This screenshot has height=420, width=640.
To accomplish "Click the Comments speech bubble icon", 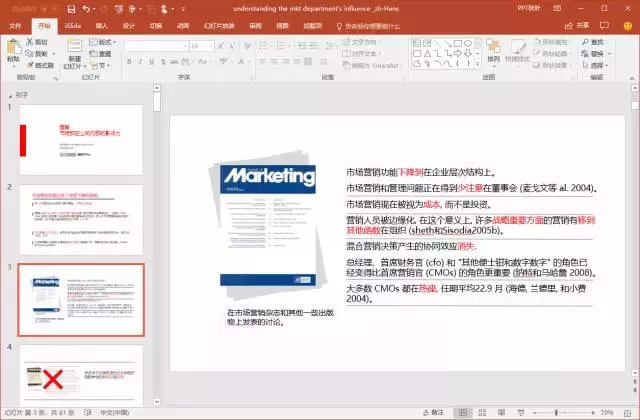I will point(604,26).
